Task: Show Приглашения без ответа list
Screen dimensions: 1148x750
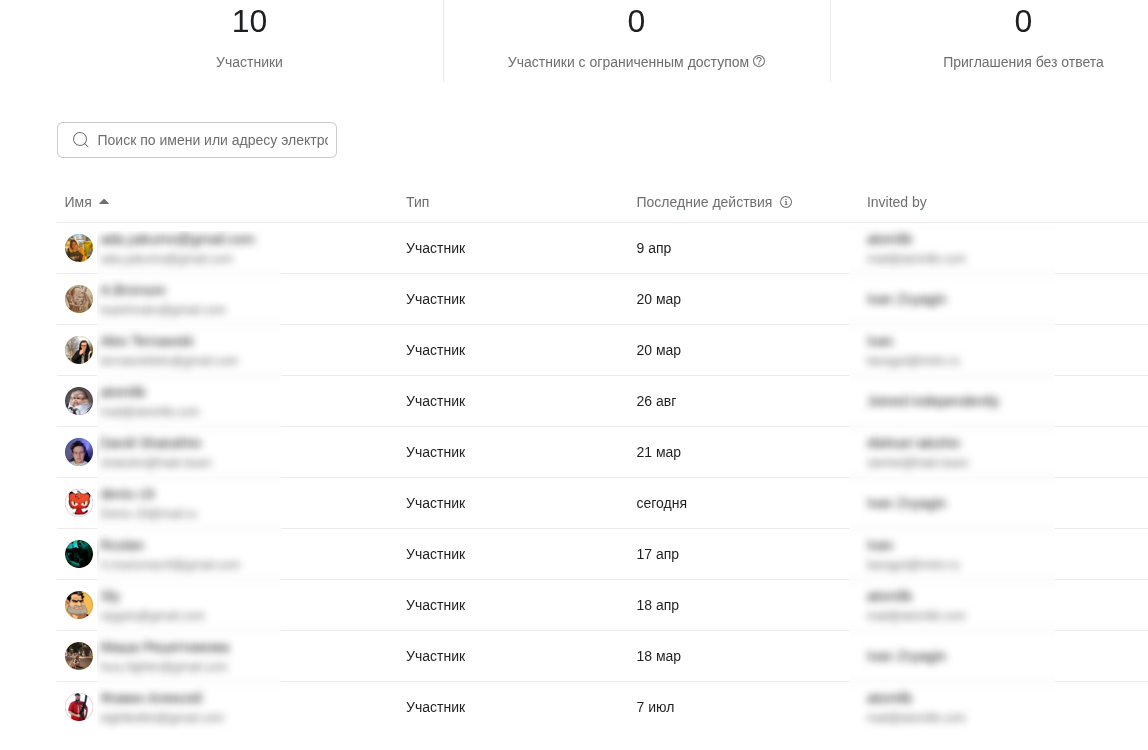Action: [1022, 40]
